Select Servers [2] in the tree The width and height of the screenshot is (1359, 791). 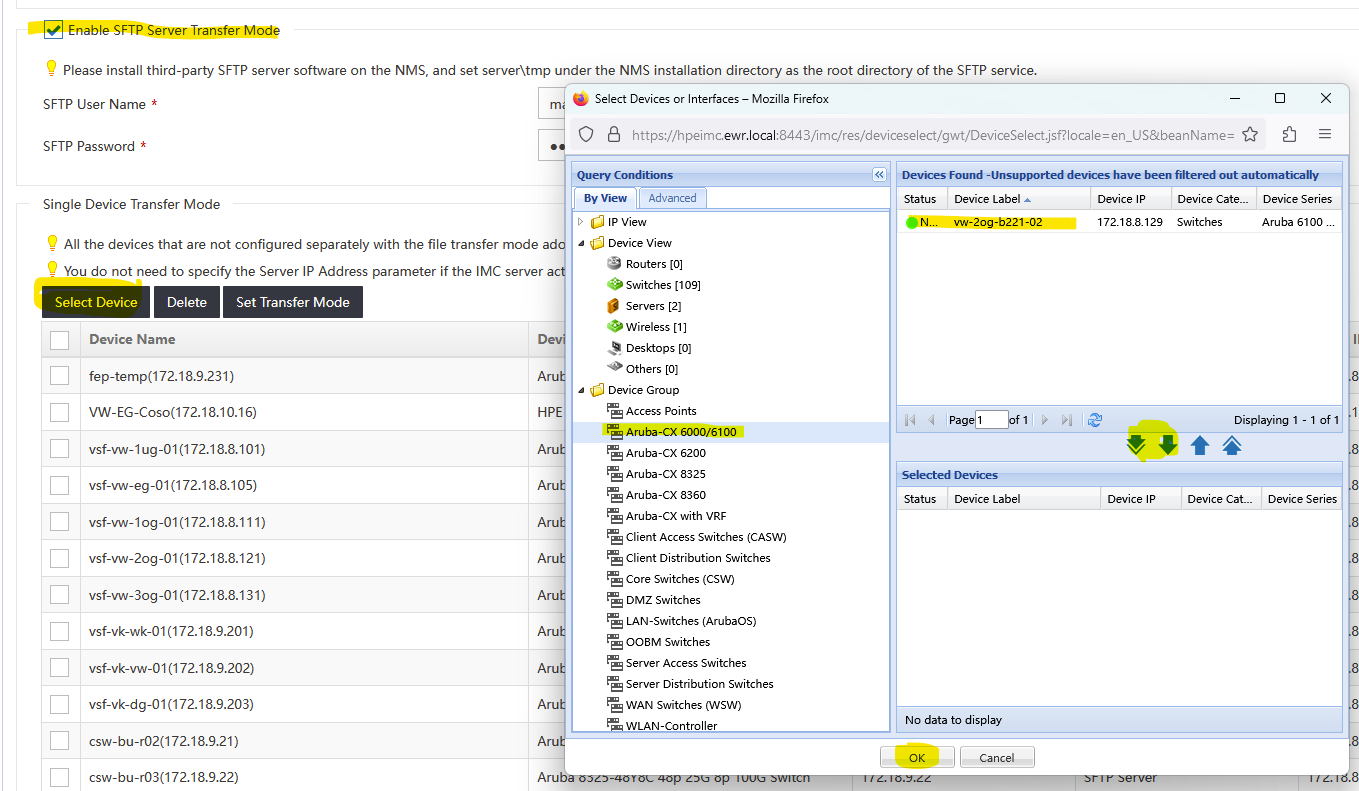point(653,306)
